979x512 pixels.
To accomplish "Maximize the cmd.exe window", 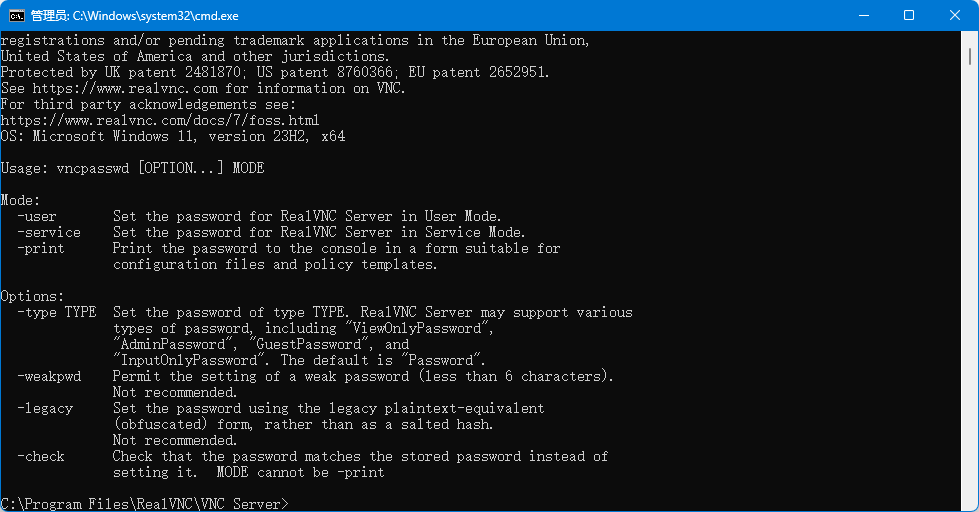I will 909,15.
